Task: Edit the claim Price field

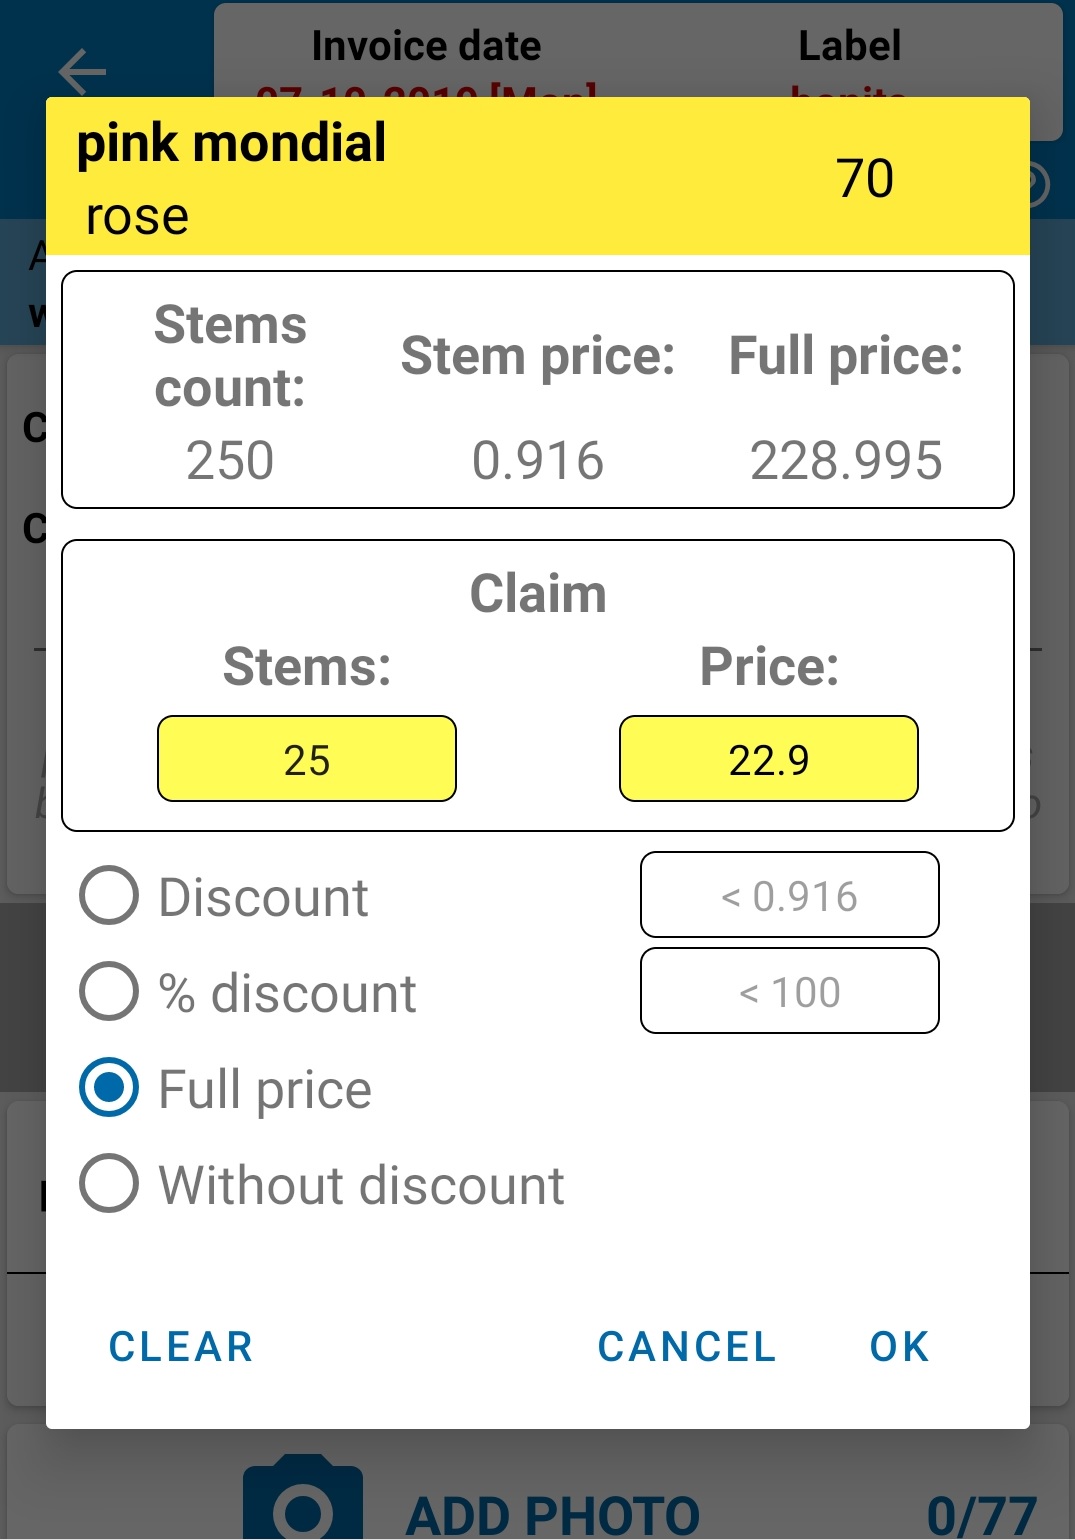Action: pos(768,759)
